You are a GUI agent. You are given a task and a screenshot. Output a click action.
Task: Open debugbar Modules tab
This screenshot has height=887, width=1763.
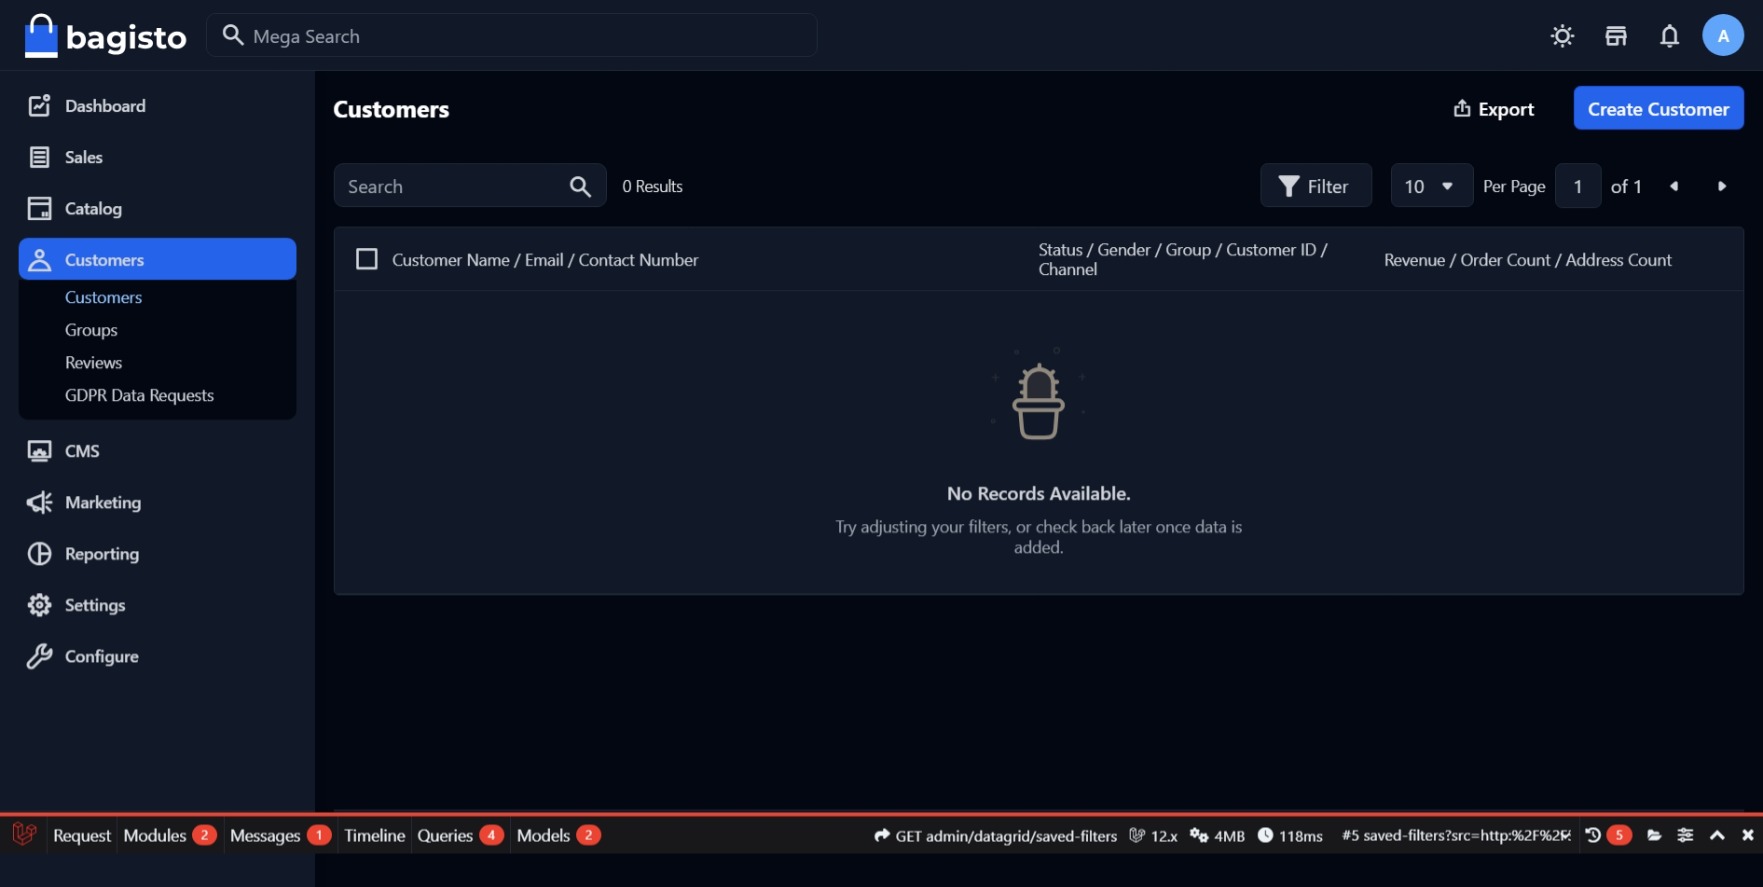point(170,835)
